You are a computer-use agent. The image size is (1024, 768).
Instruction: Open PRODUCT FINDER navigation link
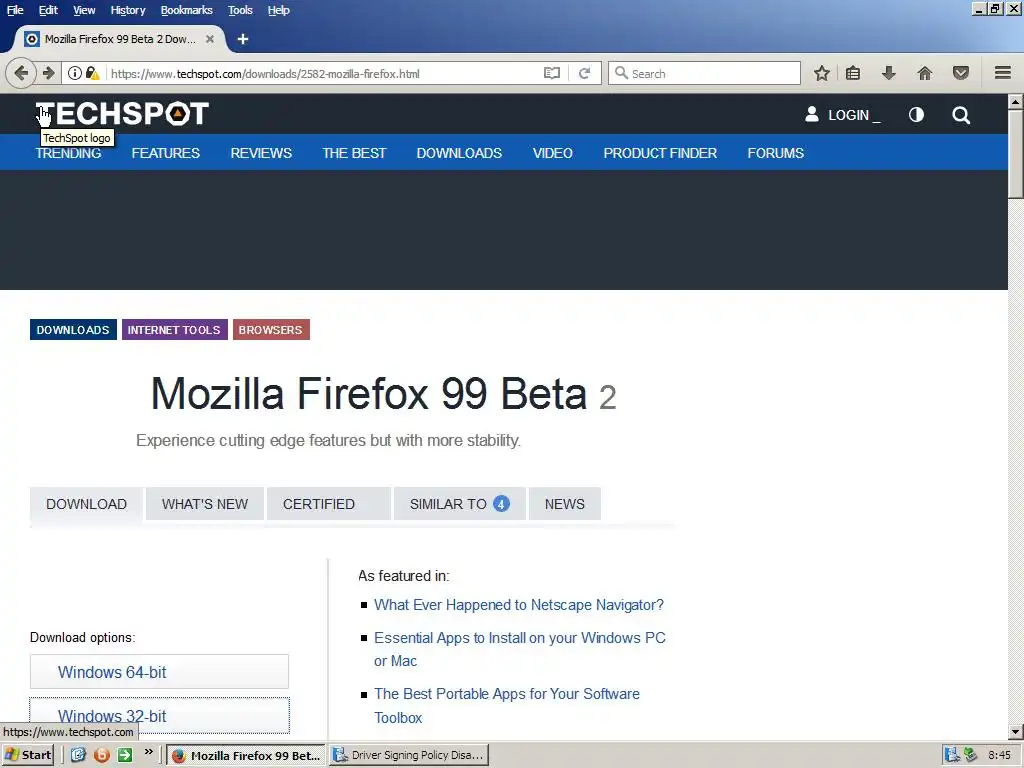(660, 153)
